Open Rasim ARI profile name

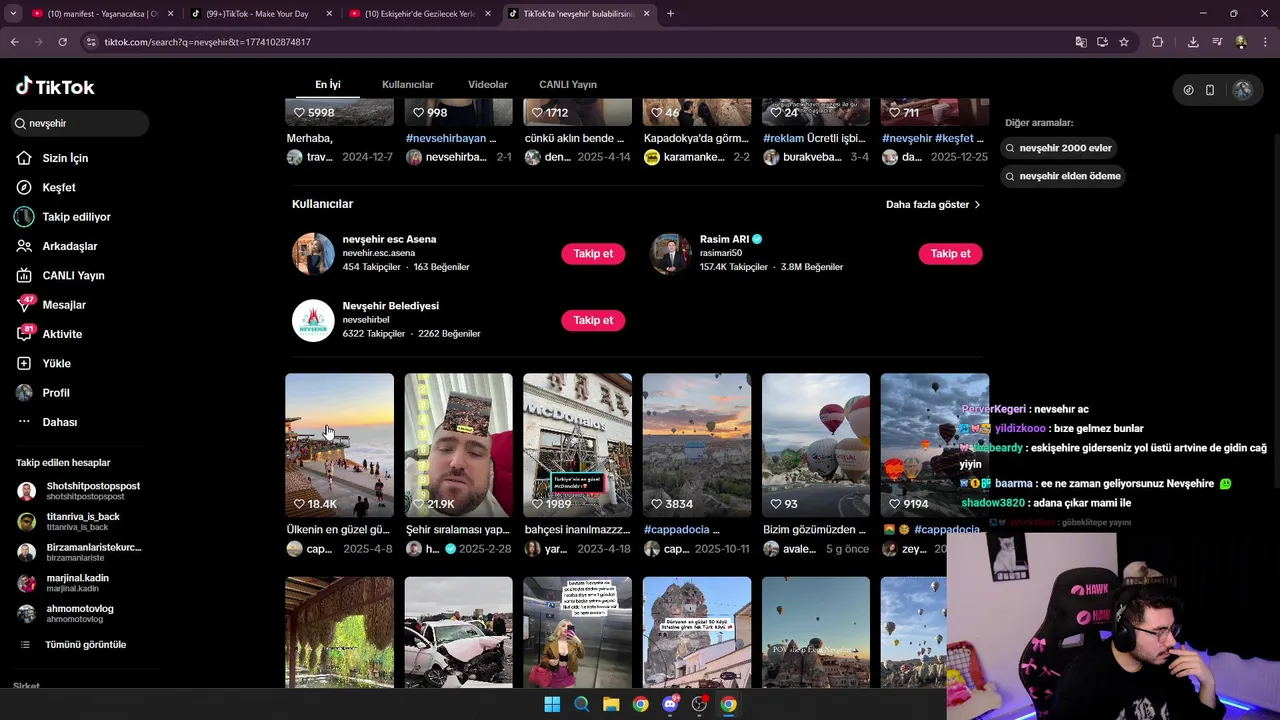pyautogui.click(x=724, y=239)
